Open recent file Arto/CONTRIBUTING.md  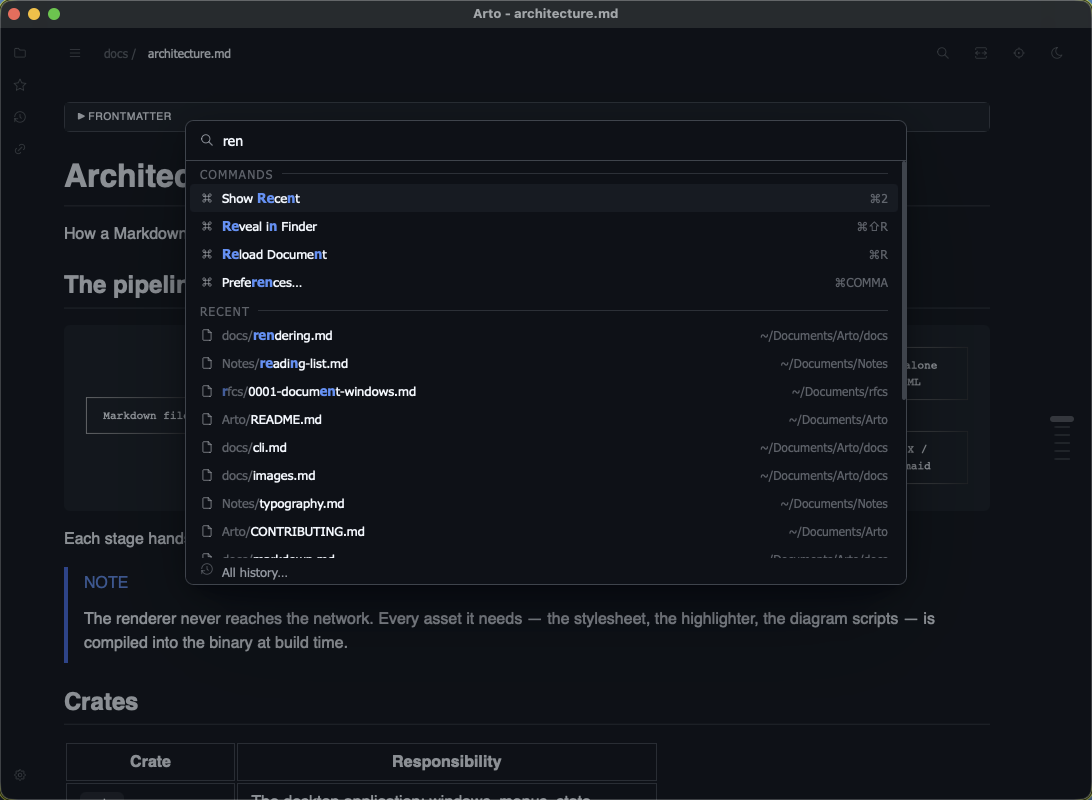click(x=543, y=531)
